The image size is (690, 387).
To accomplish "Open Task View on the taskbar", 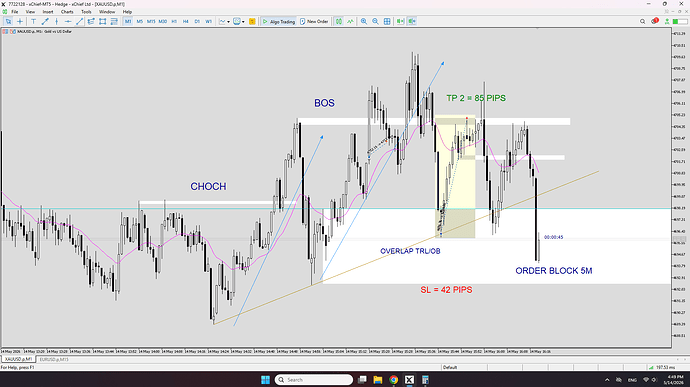I will [x=362, y=380].
